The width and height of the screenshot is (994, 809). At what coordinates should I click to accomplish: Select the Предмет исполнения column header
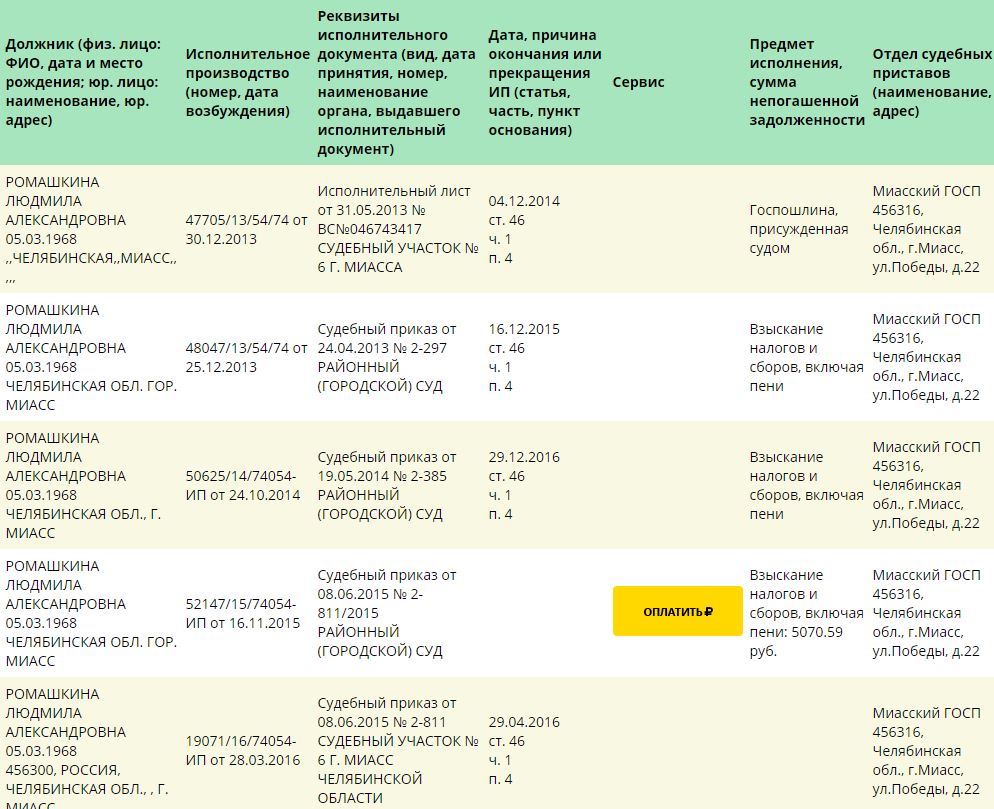pos(807,82)
